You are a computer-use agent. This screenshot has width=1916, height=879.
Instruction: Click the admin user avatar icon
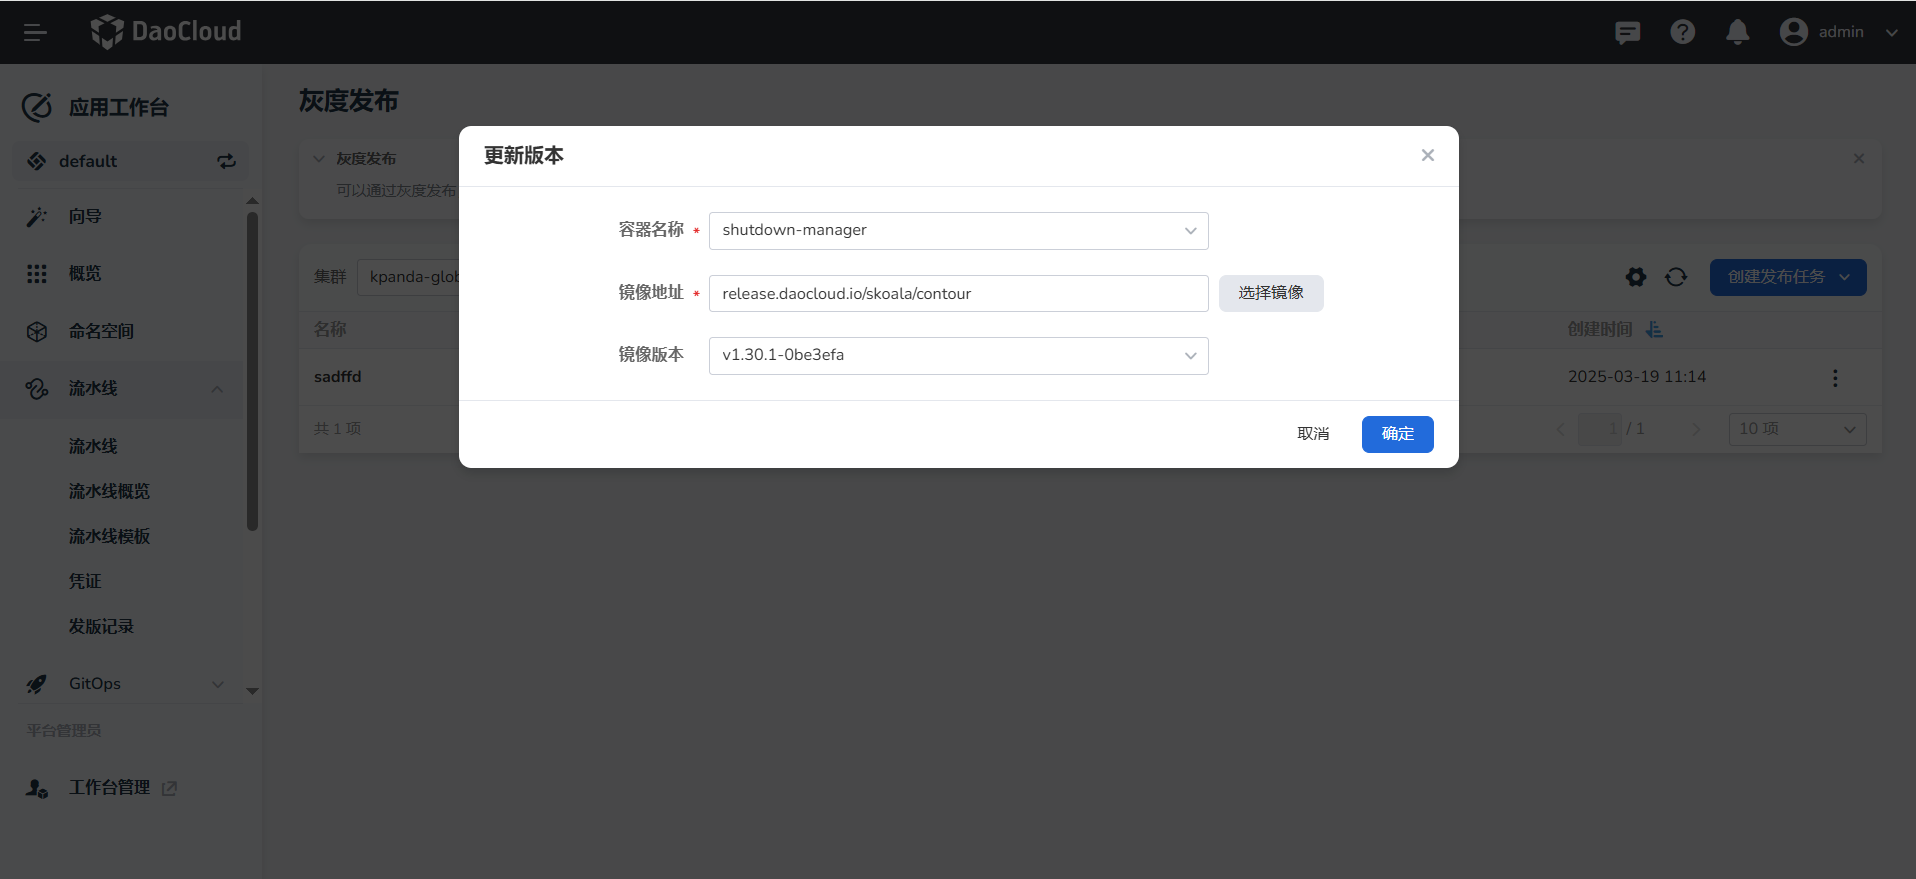1793,33
